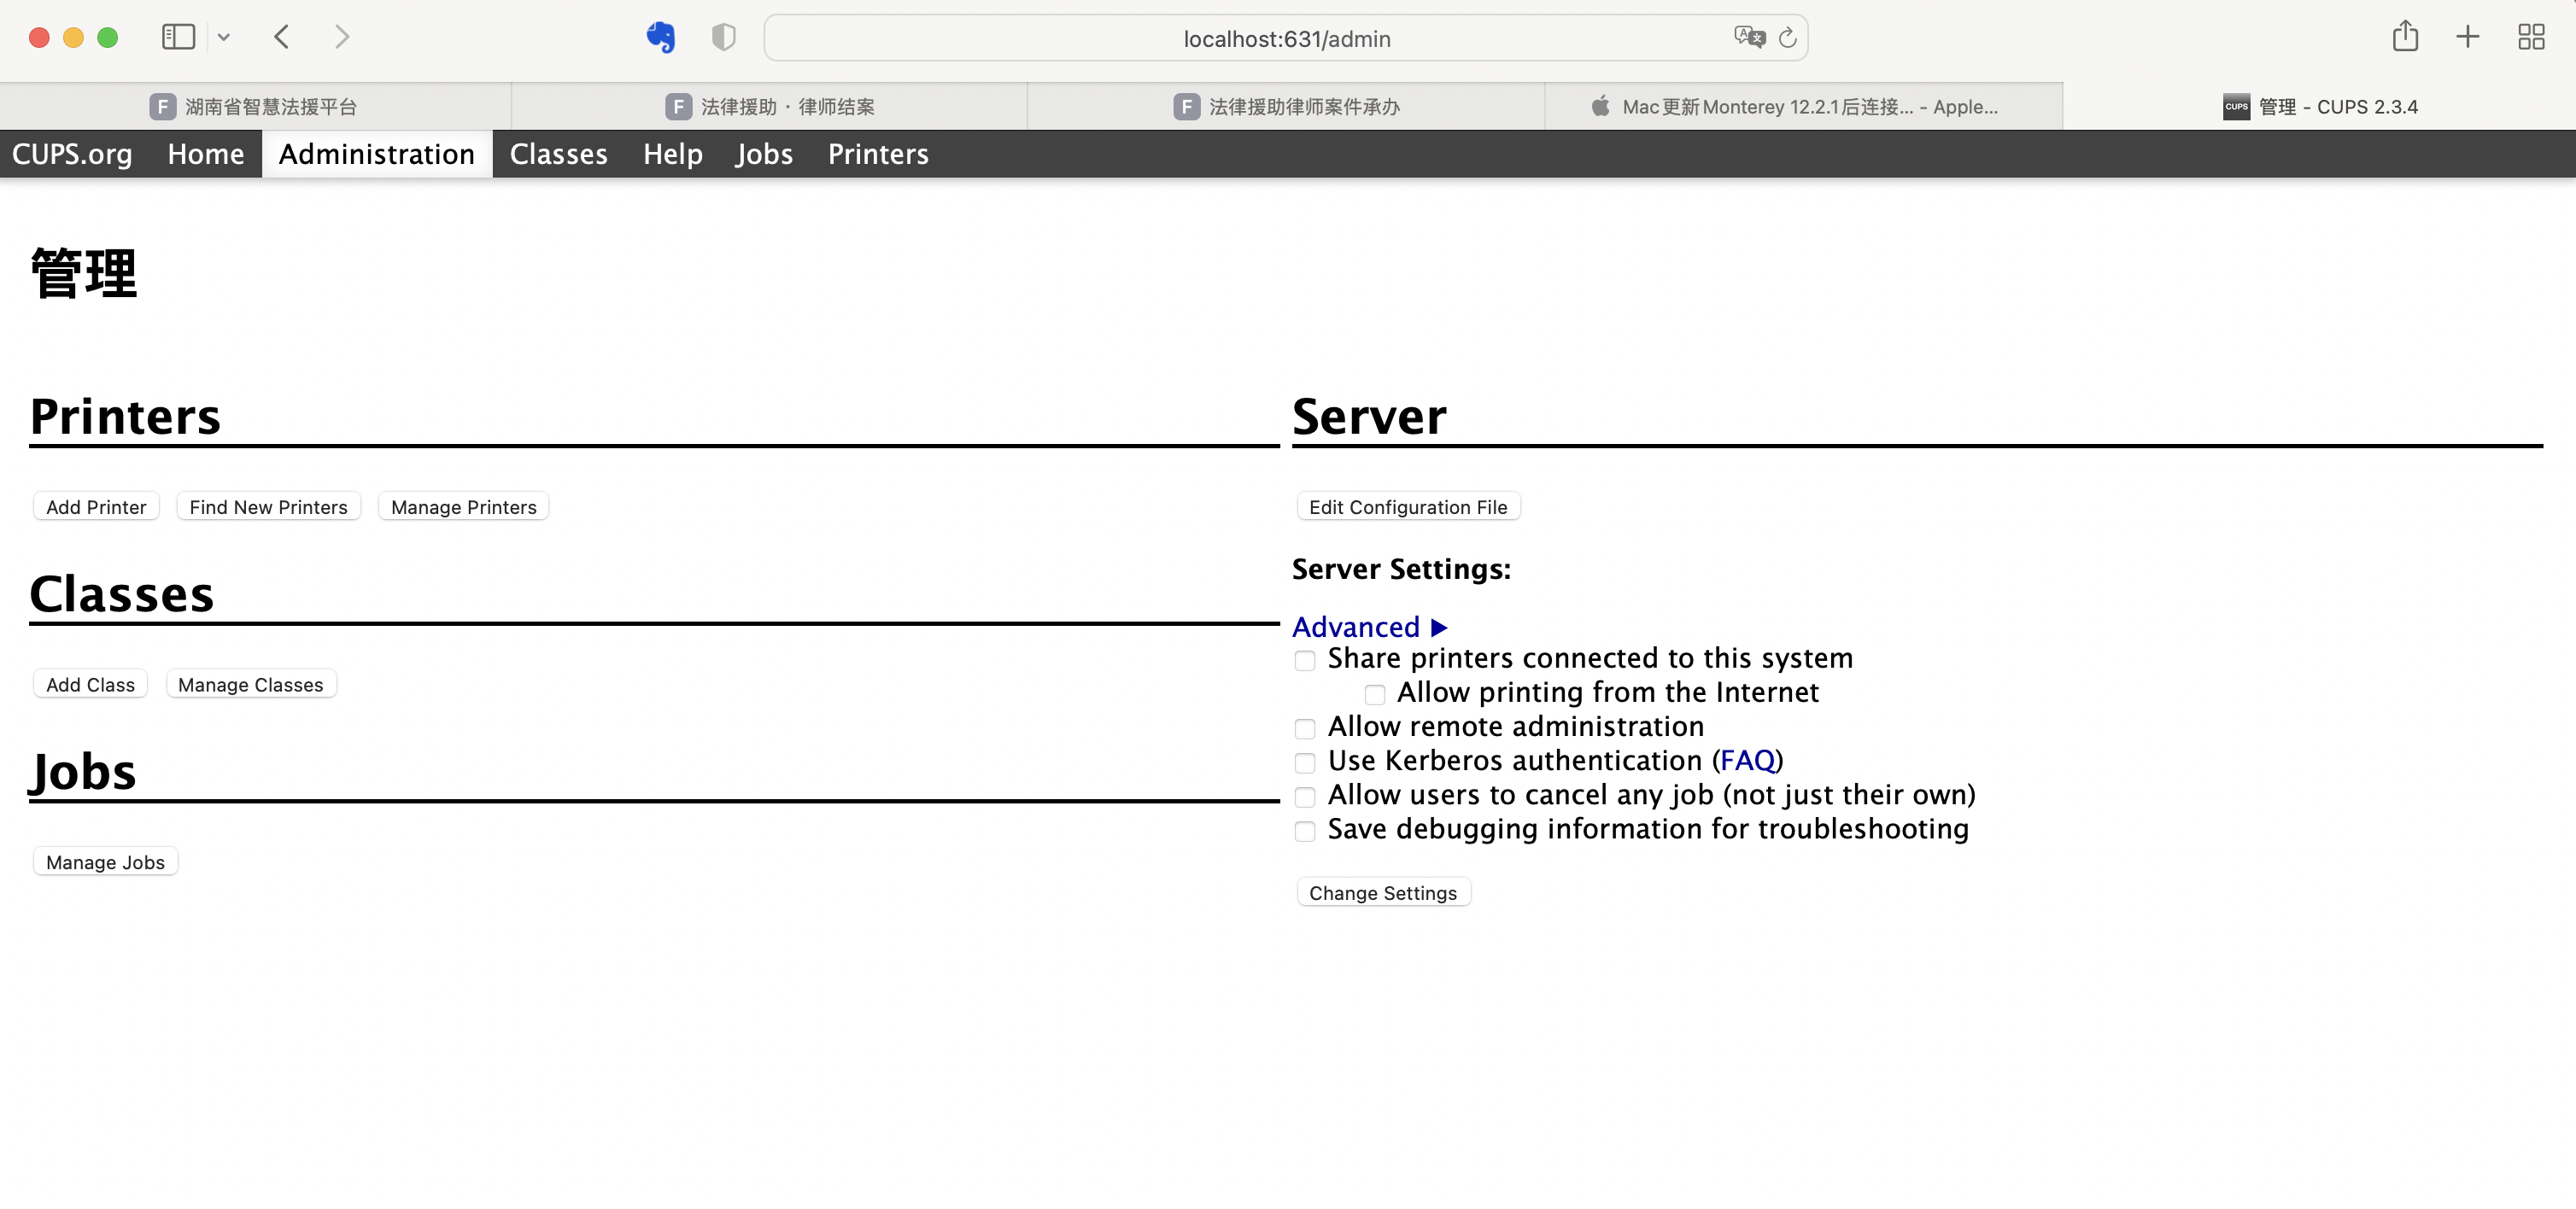The height and width of the screenshot is (1209, 2576).
Task: Enable Share printers connected to this system
Action: [x=1304, y=661]
